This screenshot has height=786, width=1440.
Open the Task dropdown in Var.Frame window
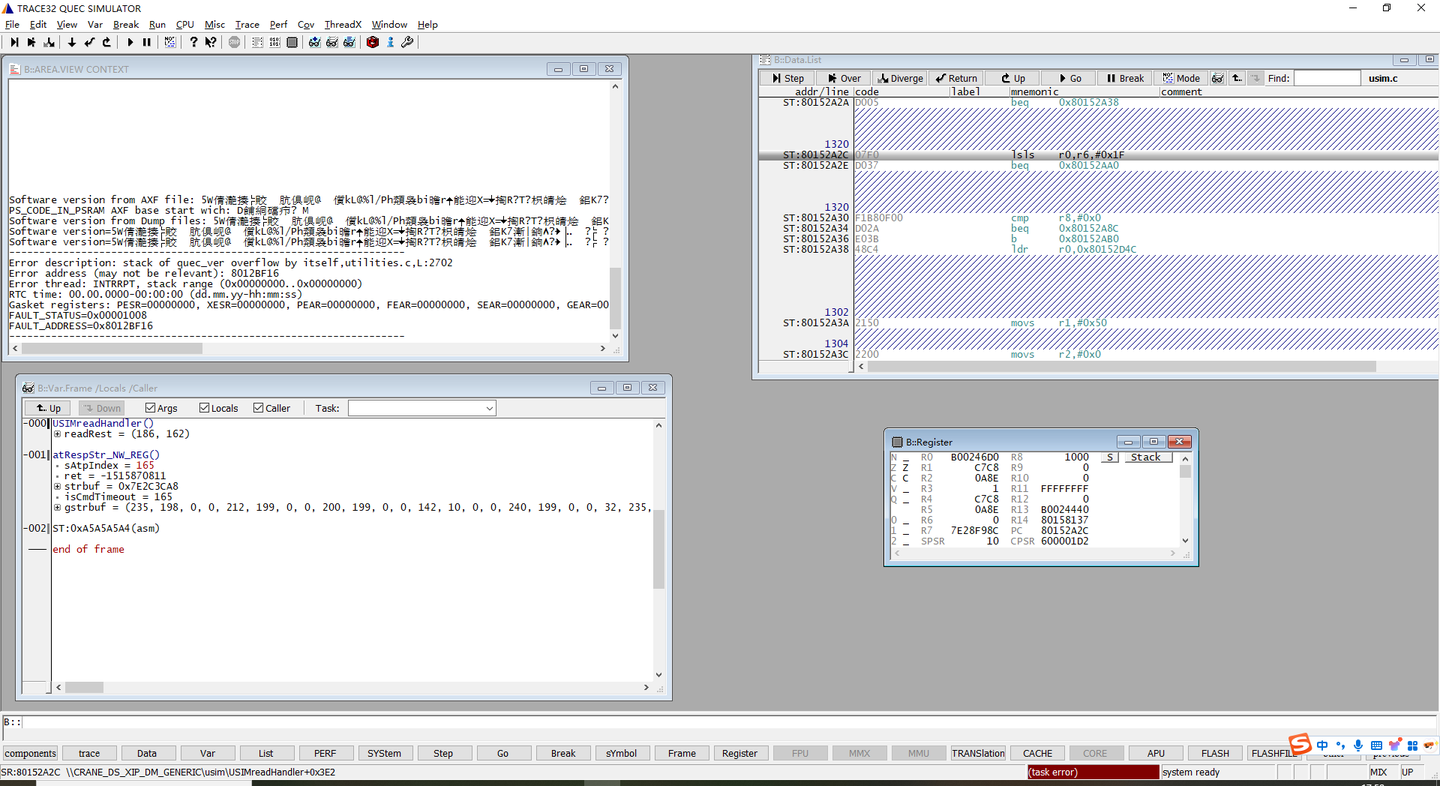click(x=489, y=408)
